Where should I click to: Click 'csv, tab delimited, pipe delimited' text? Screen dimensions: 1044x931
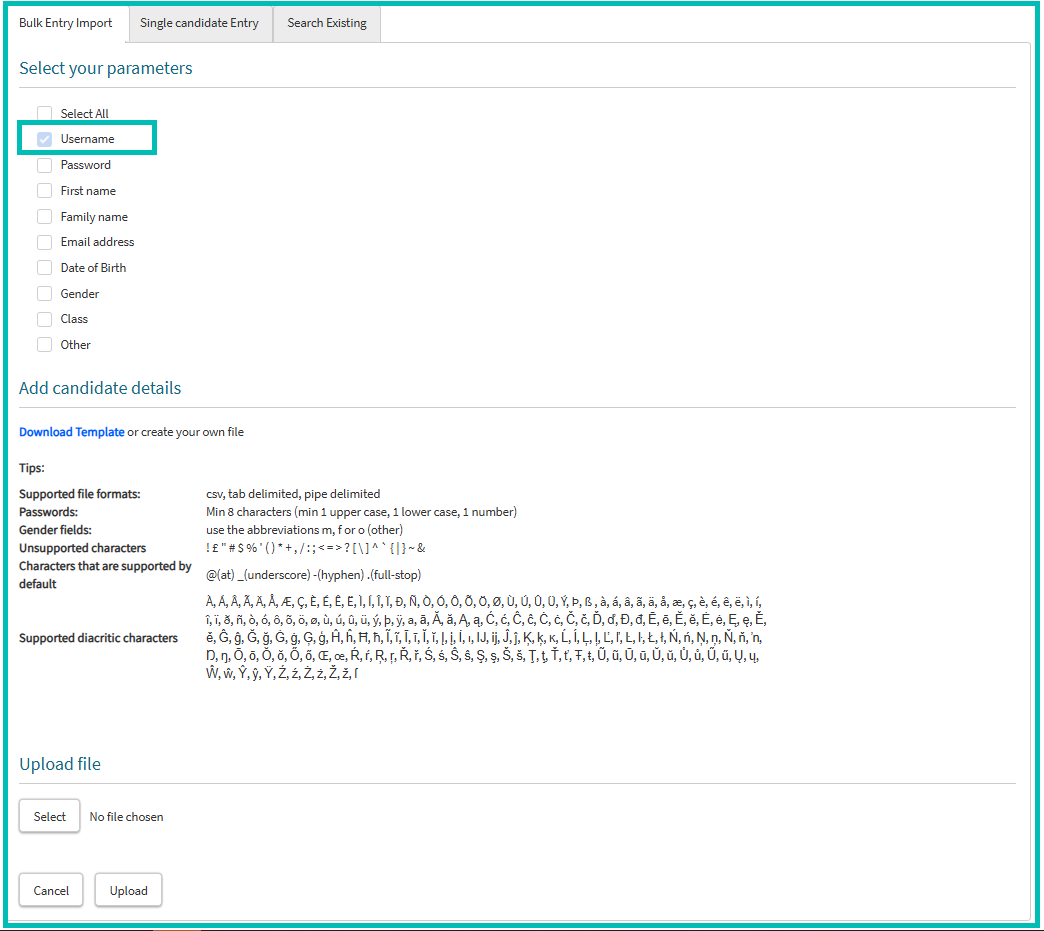point(293,494)
